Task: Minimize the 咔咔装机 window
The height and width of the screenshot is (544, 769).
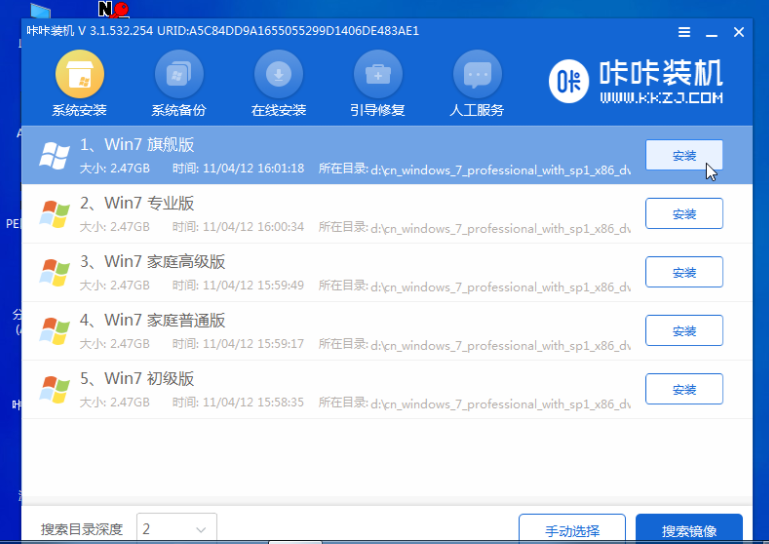Action: 711,32
